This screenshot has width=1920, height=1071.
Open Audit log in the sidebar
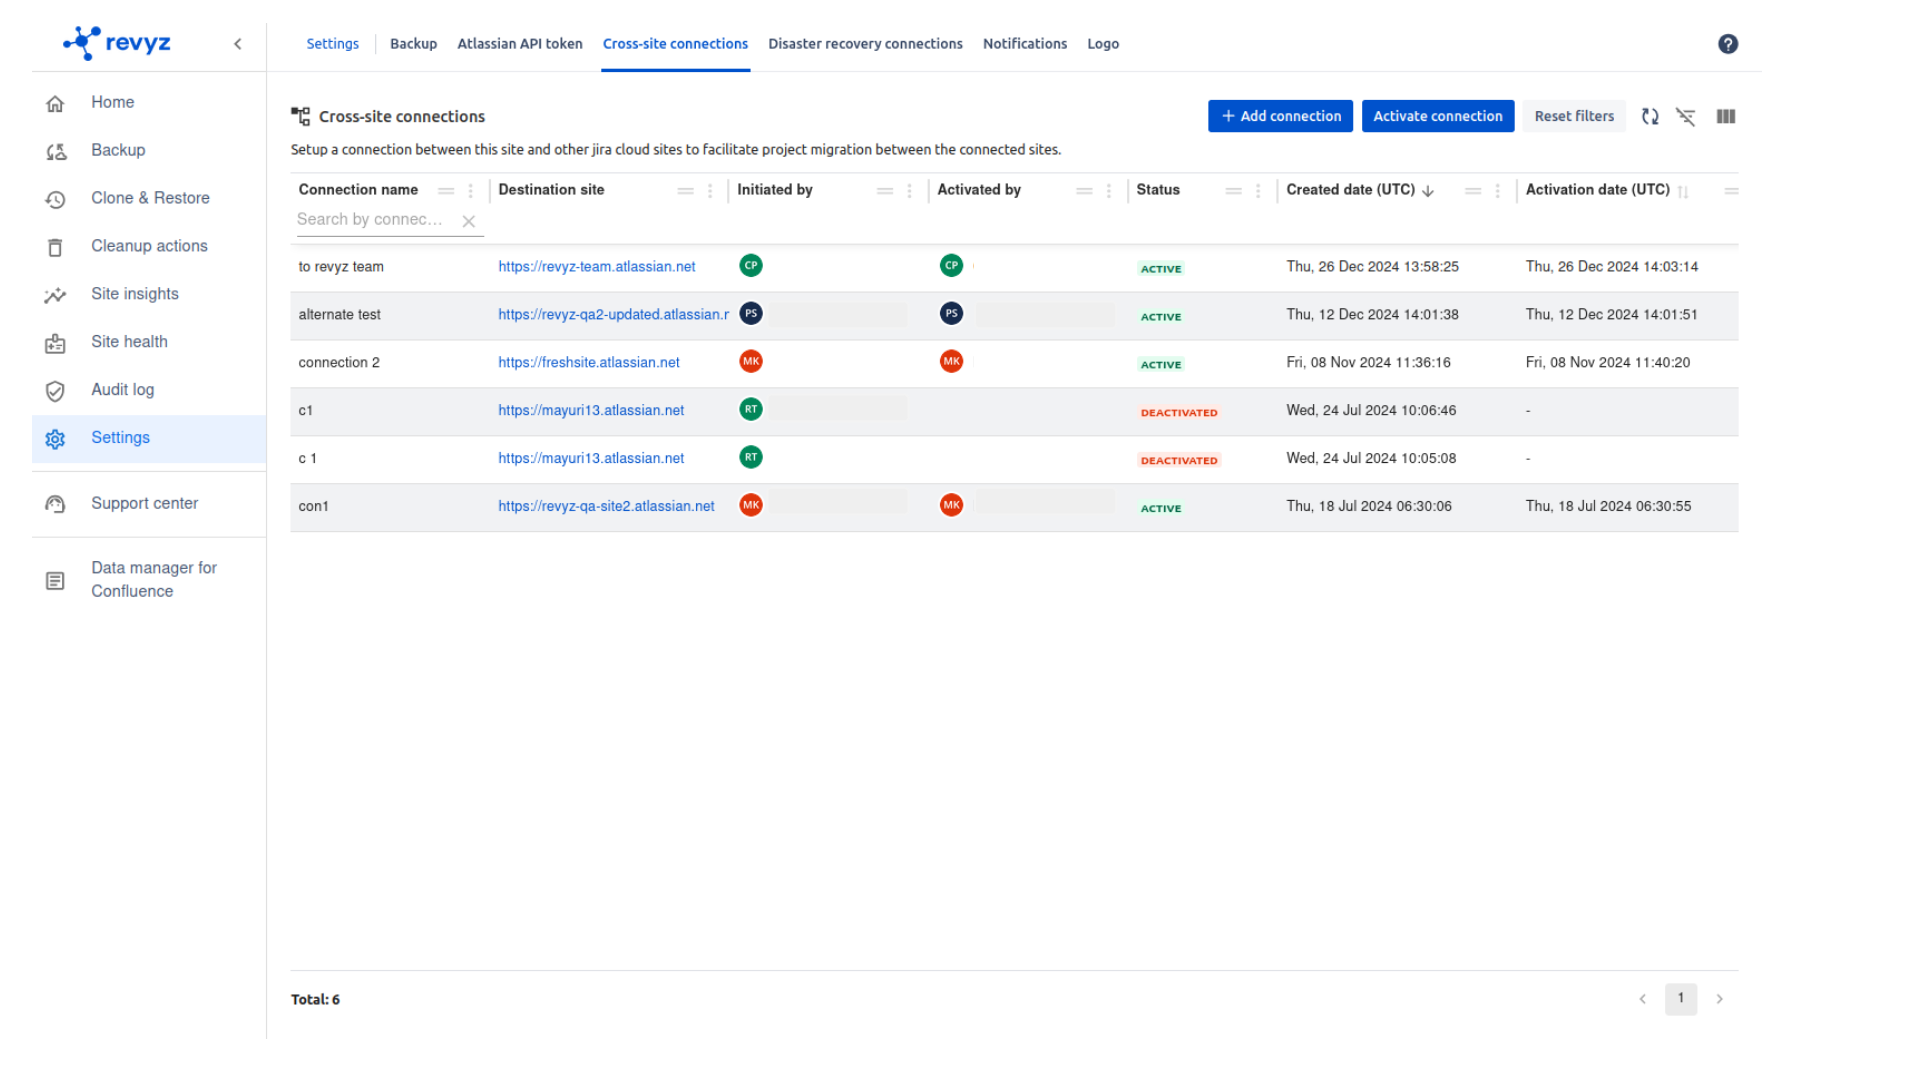click(122, 390)
